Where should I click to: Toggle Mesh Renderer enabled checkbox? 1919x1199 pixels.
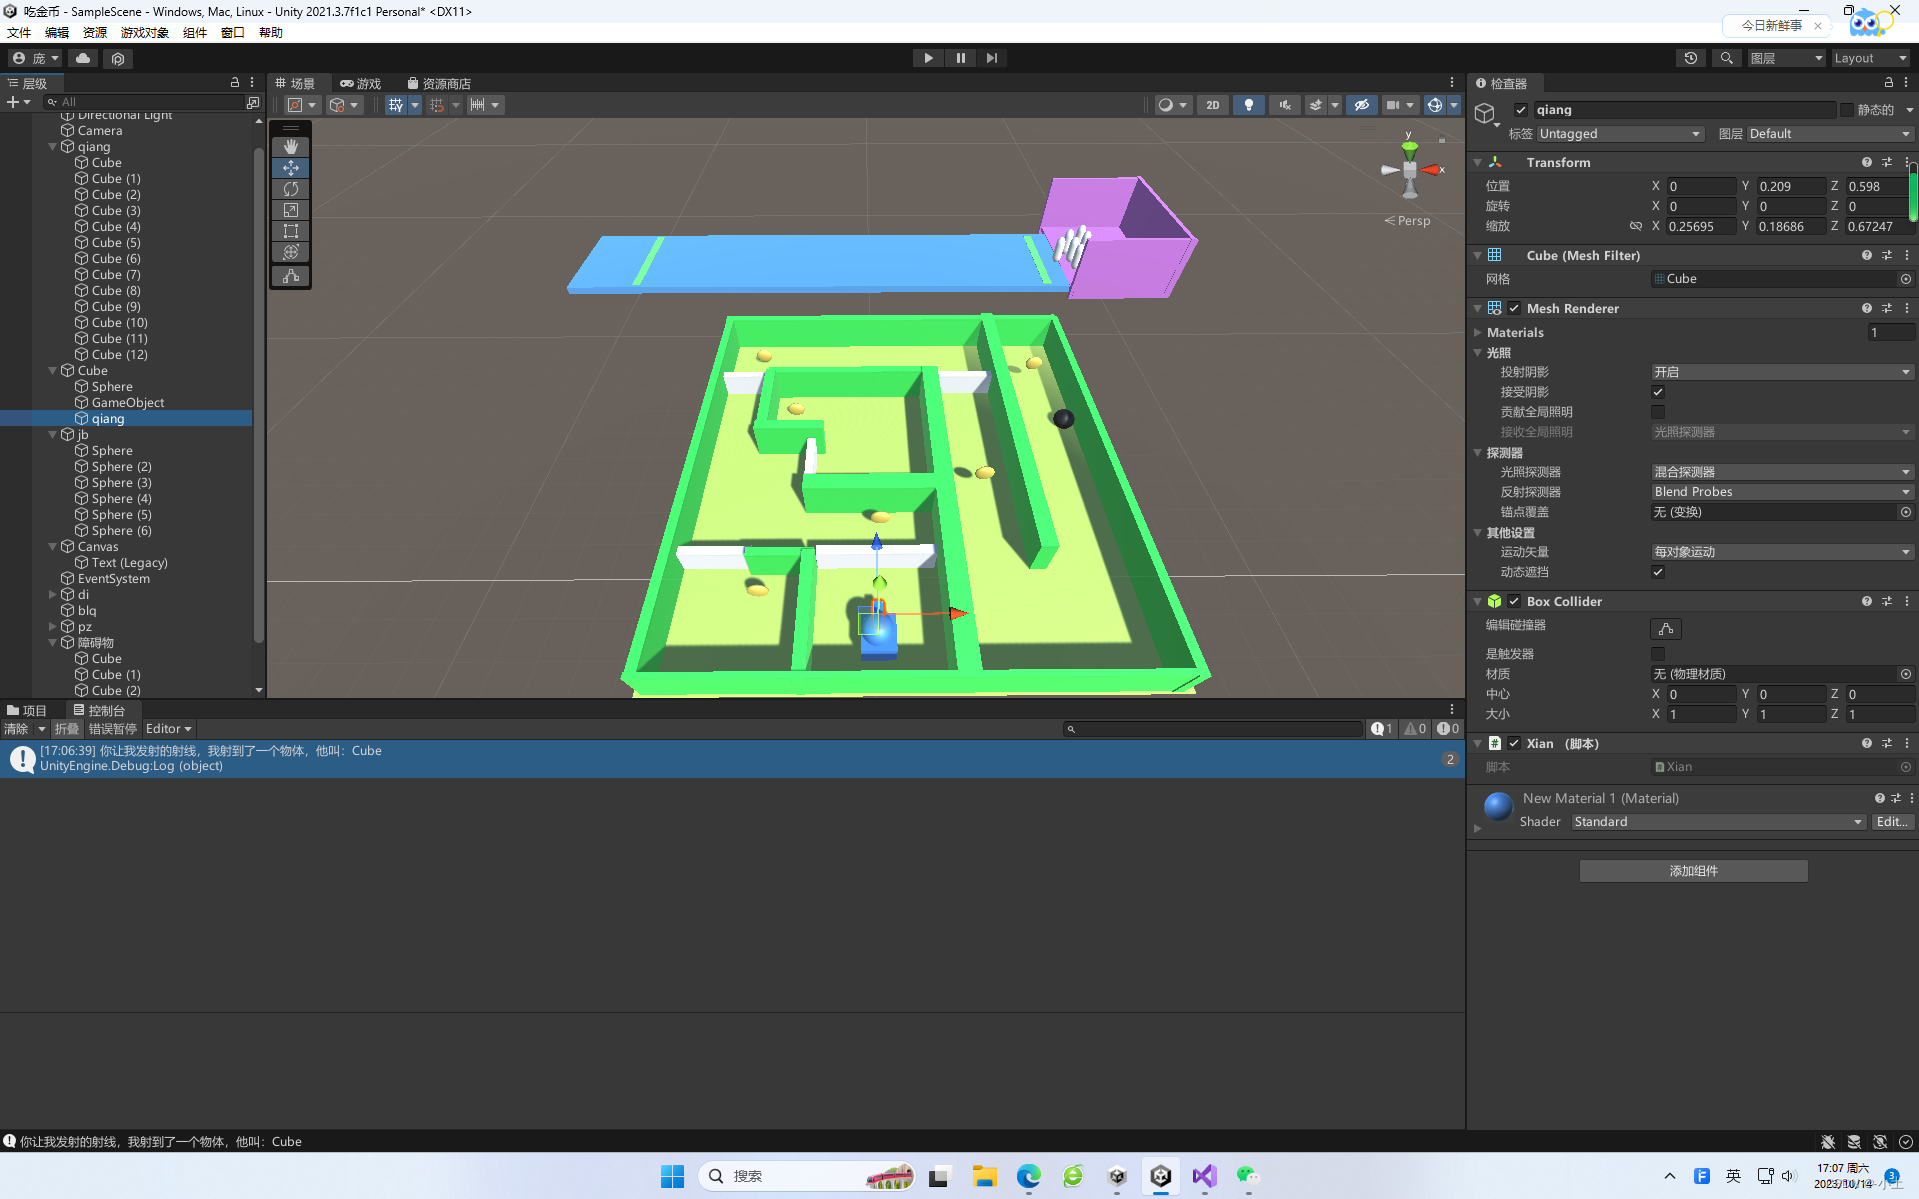click(1514, 308)
